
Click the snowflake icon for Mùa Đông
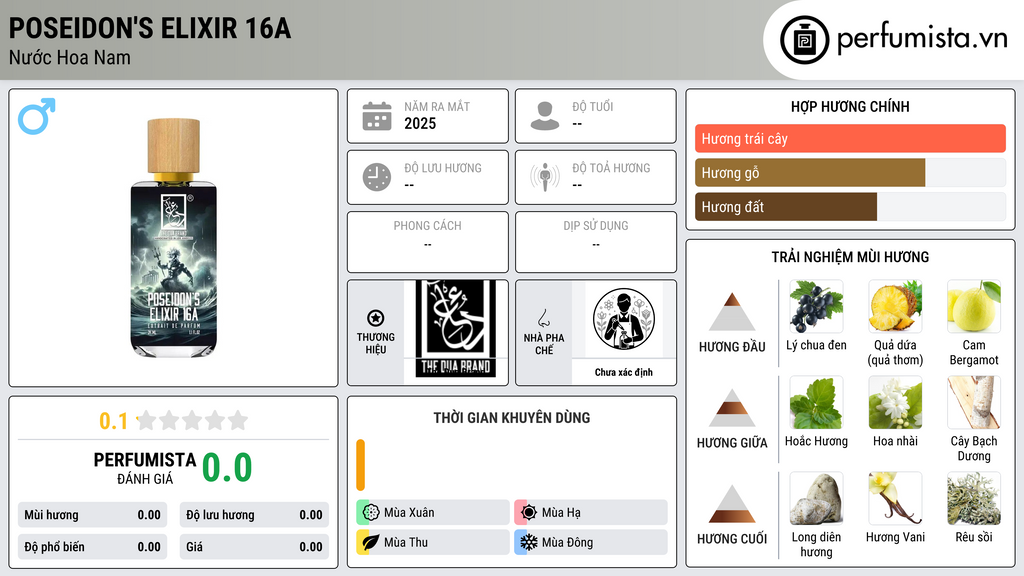[x=529, y=542]
